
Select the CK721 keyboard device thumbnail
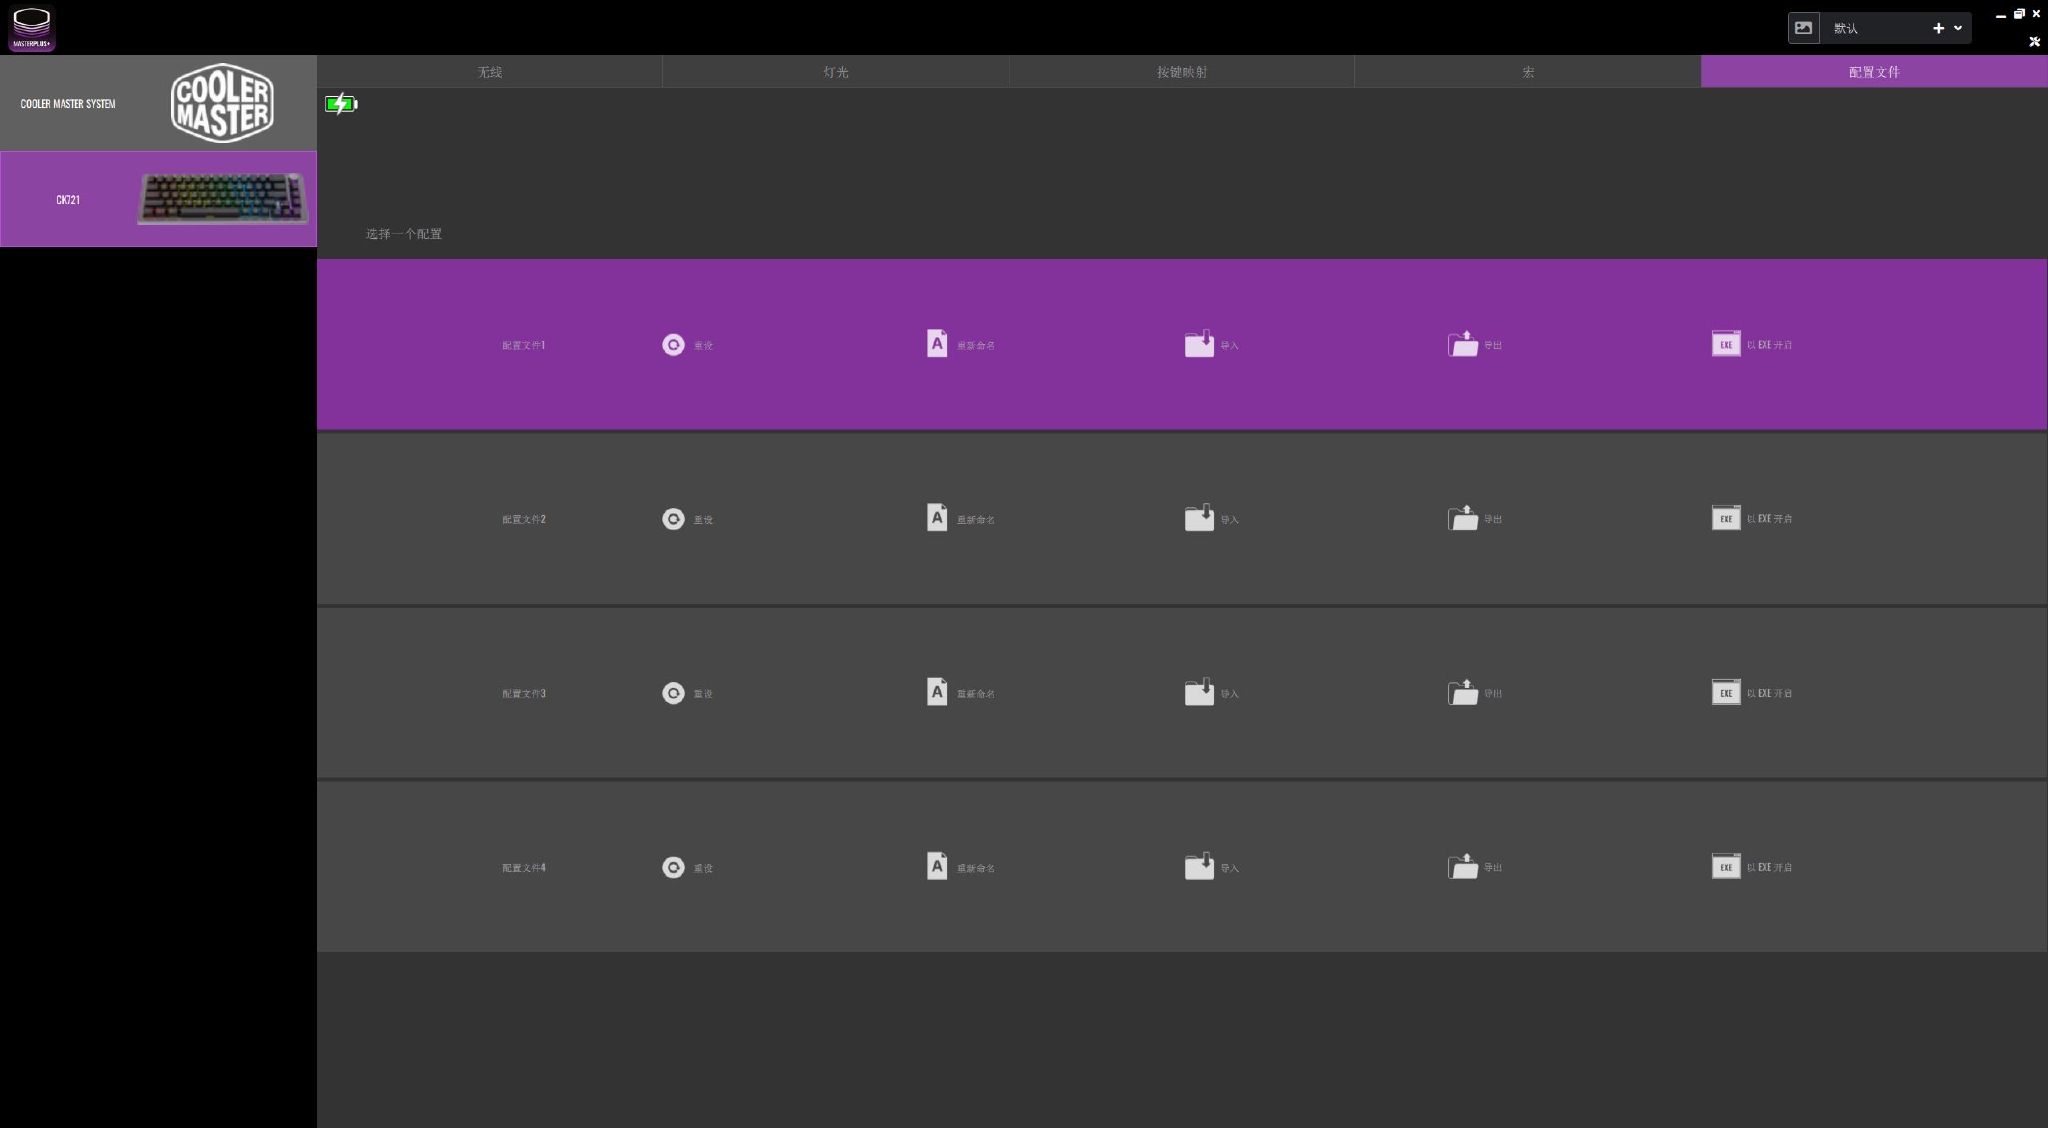pyautogui.click(x=222, y=199)
